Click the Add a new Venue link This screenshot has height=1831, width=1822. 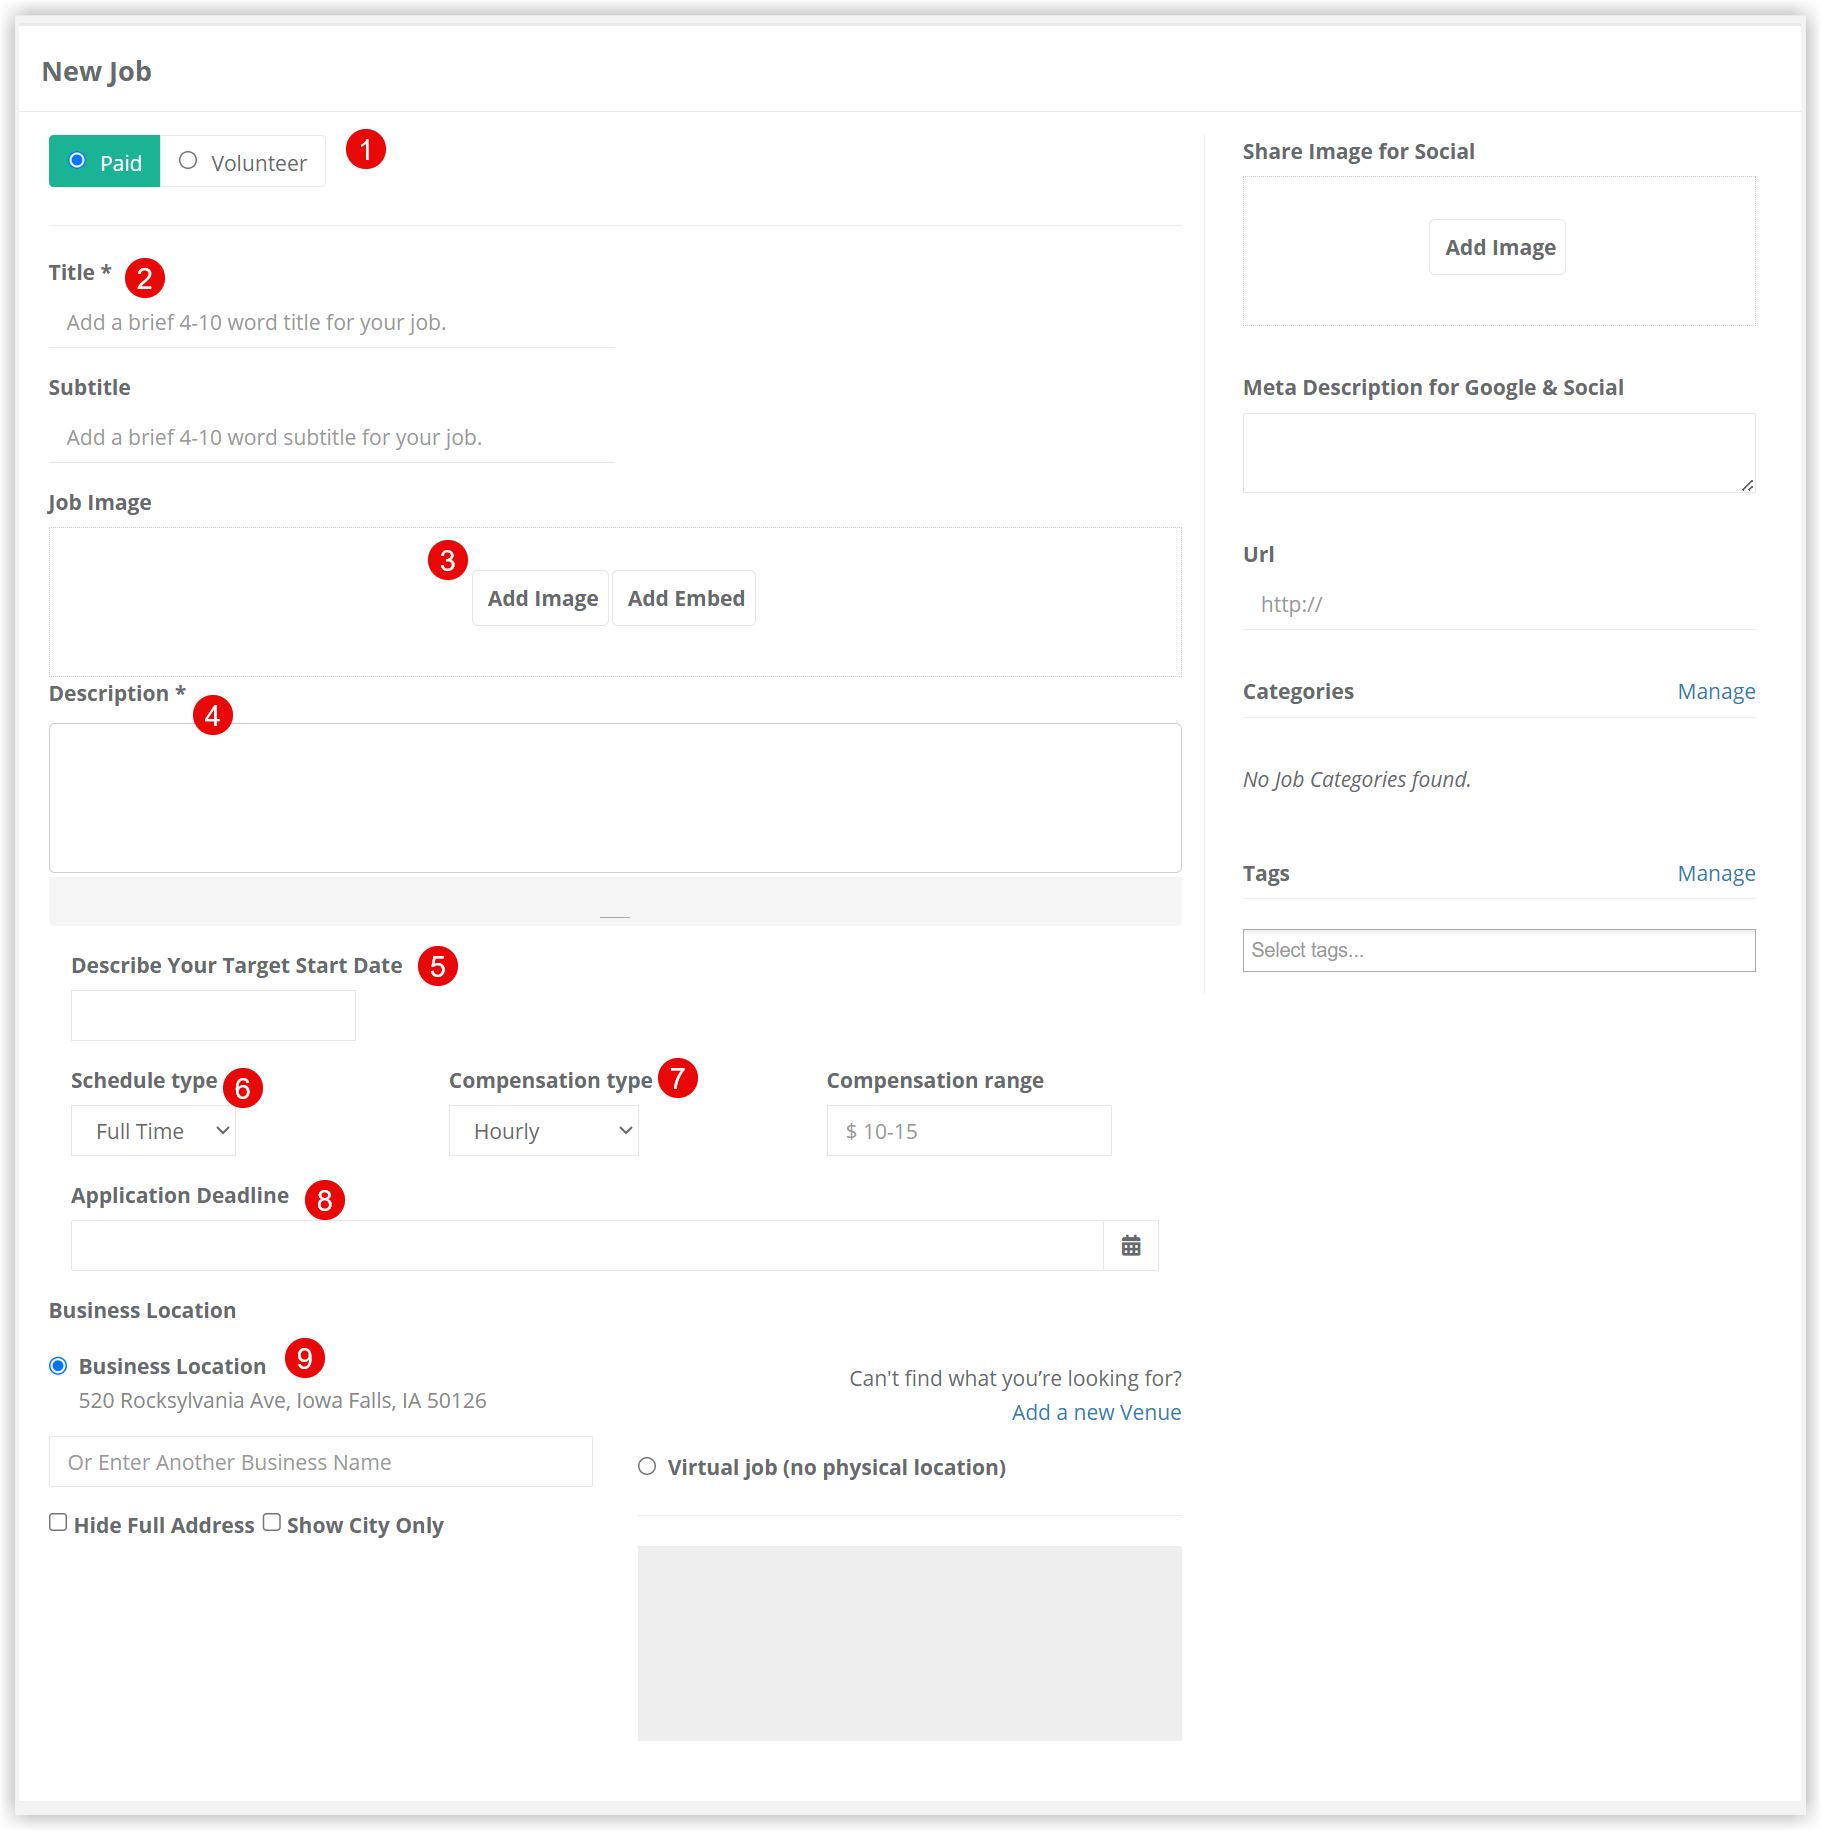[1096, 1413]
